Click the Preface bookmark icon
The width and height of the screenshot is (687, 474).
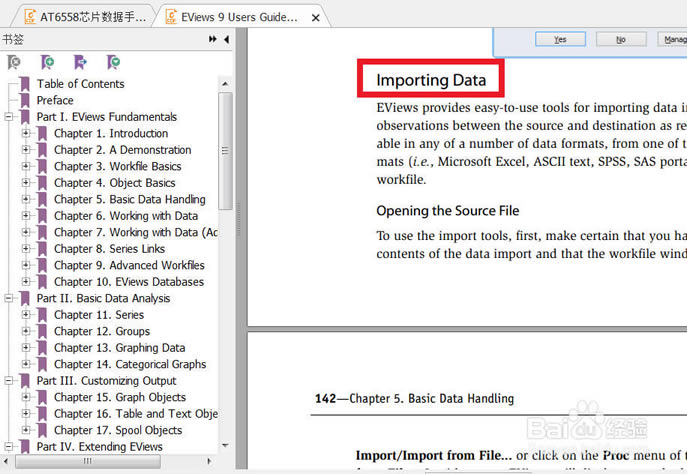click(25, 100)
